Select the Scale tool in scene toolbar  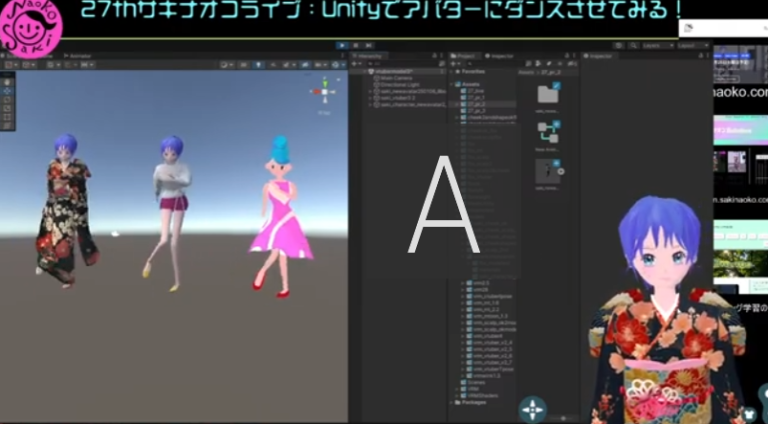click(9, 108)
